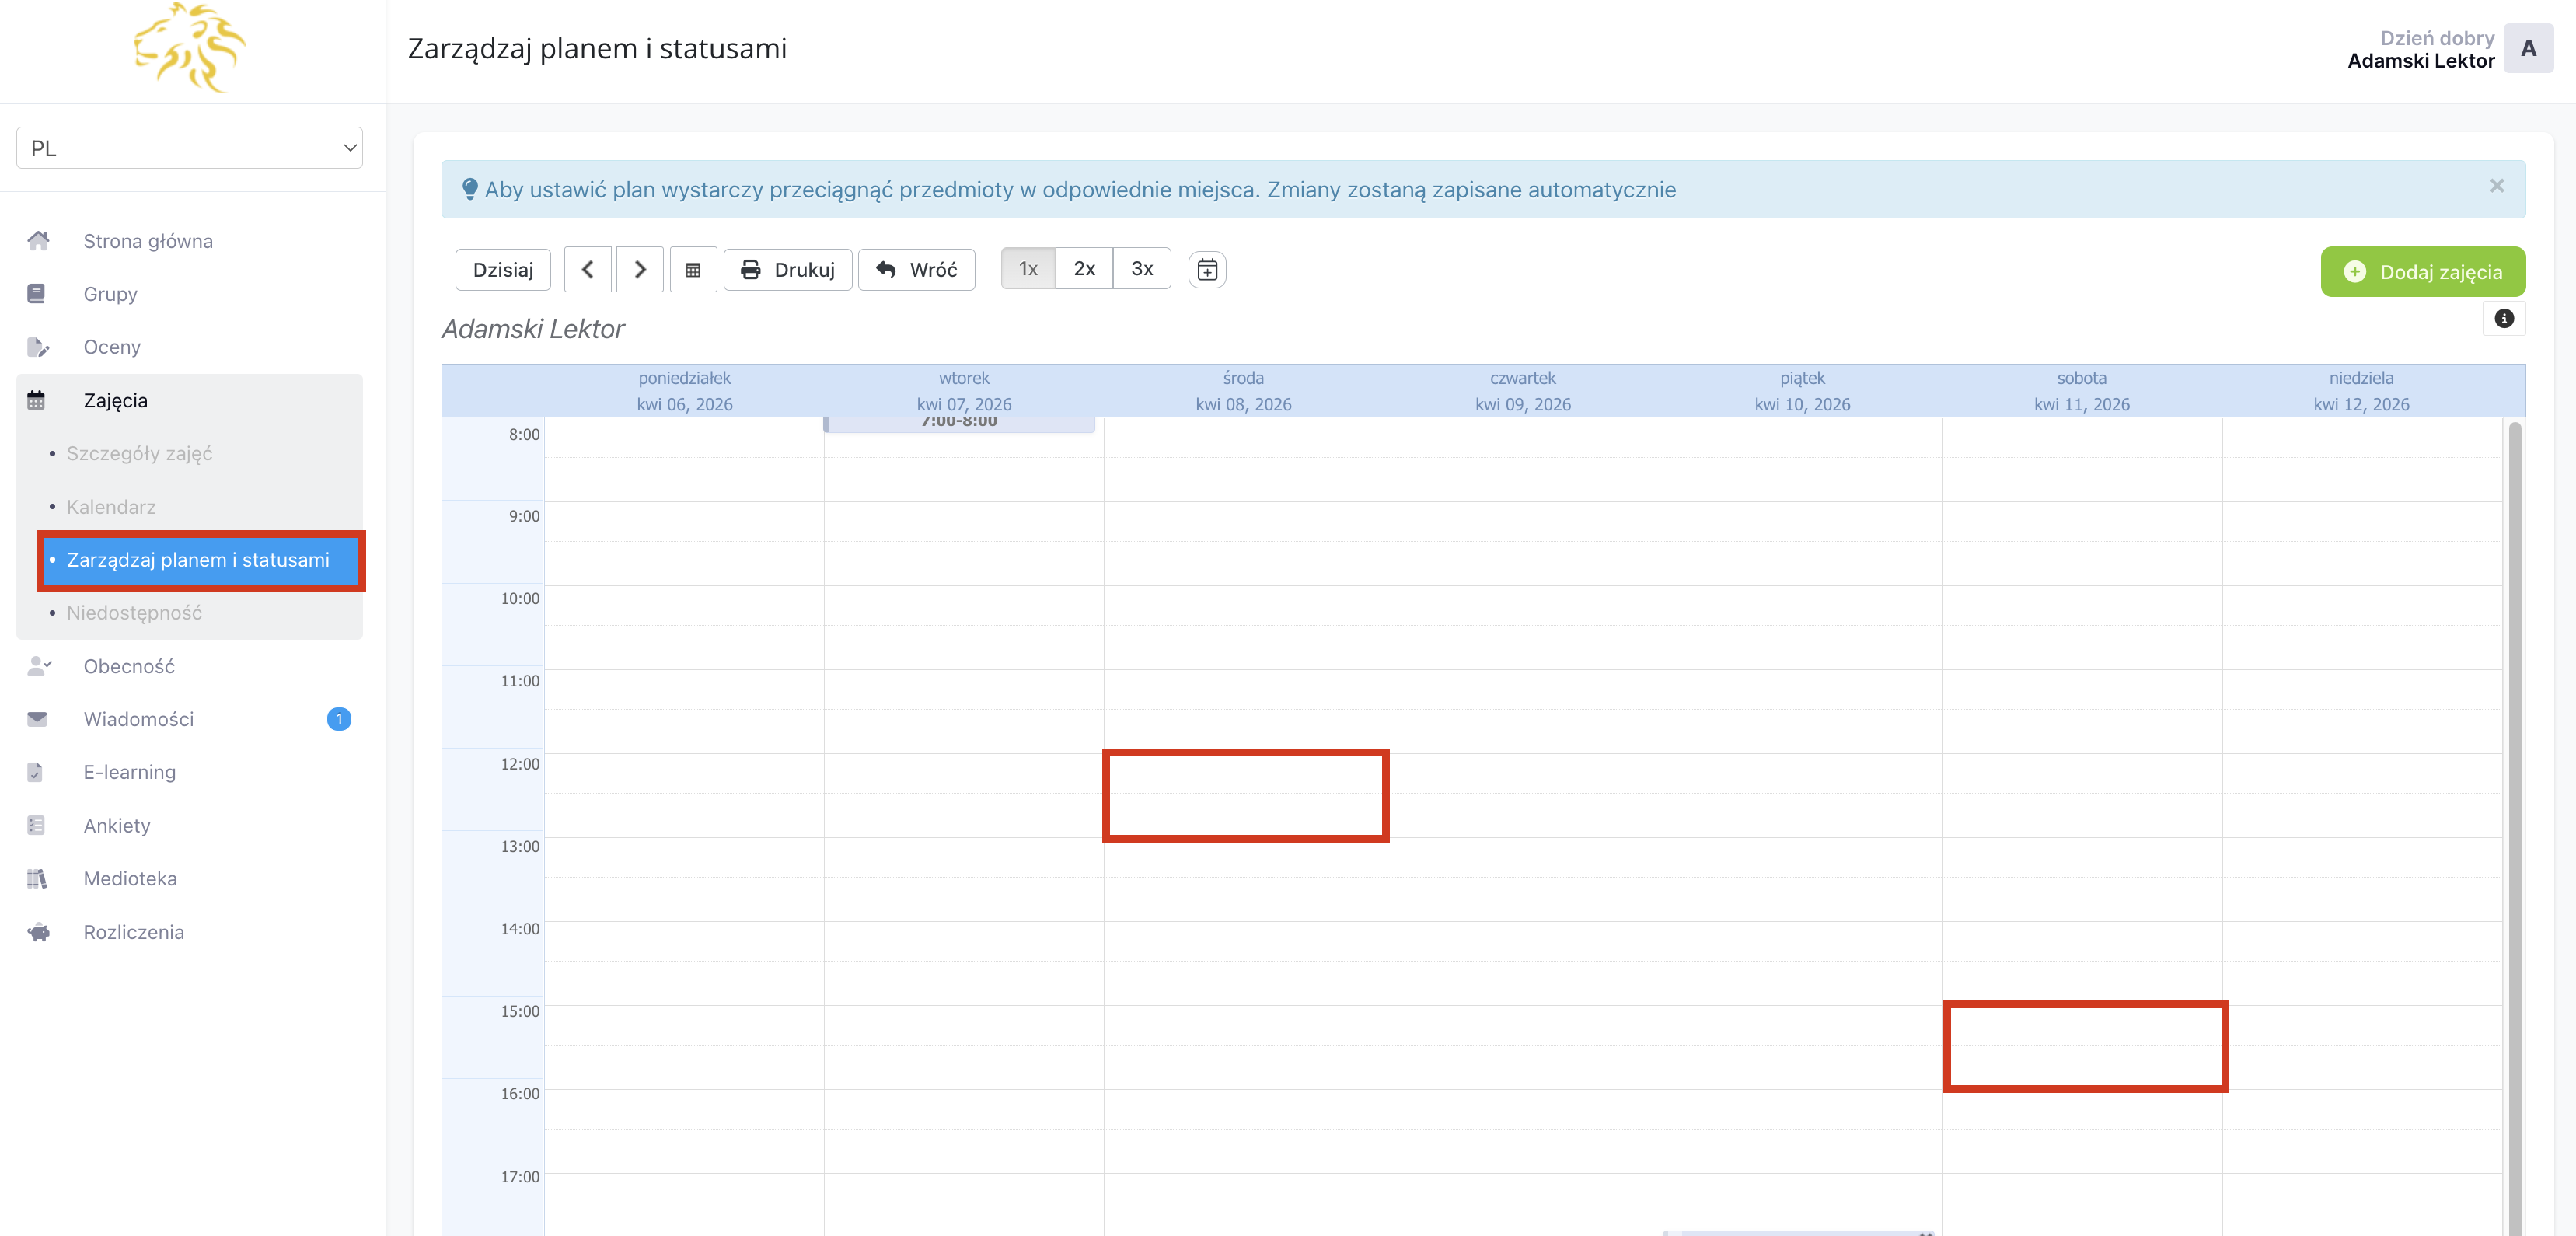Click the user avatar A
Screen dimensions: 2576x1236
pos(2527,48)
